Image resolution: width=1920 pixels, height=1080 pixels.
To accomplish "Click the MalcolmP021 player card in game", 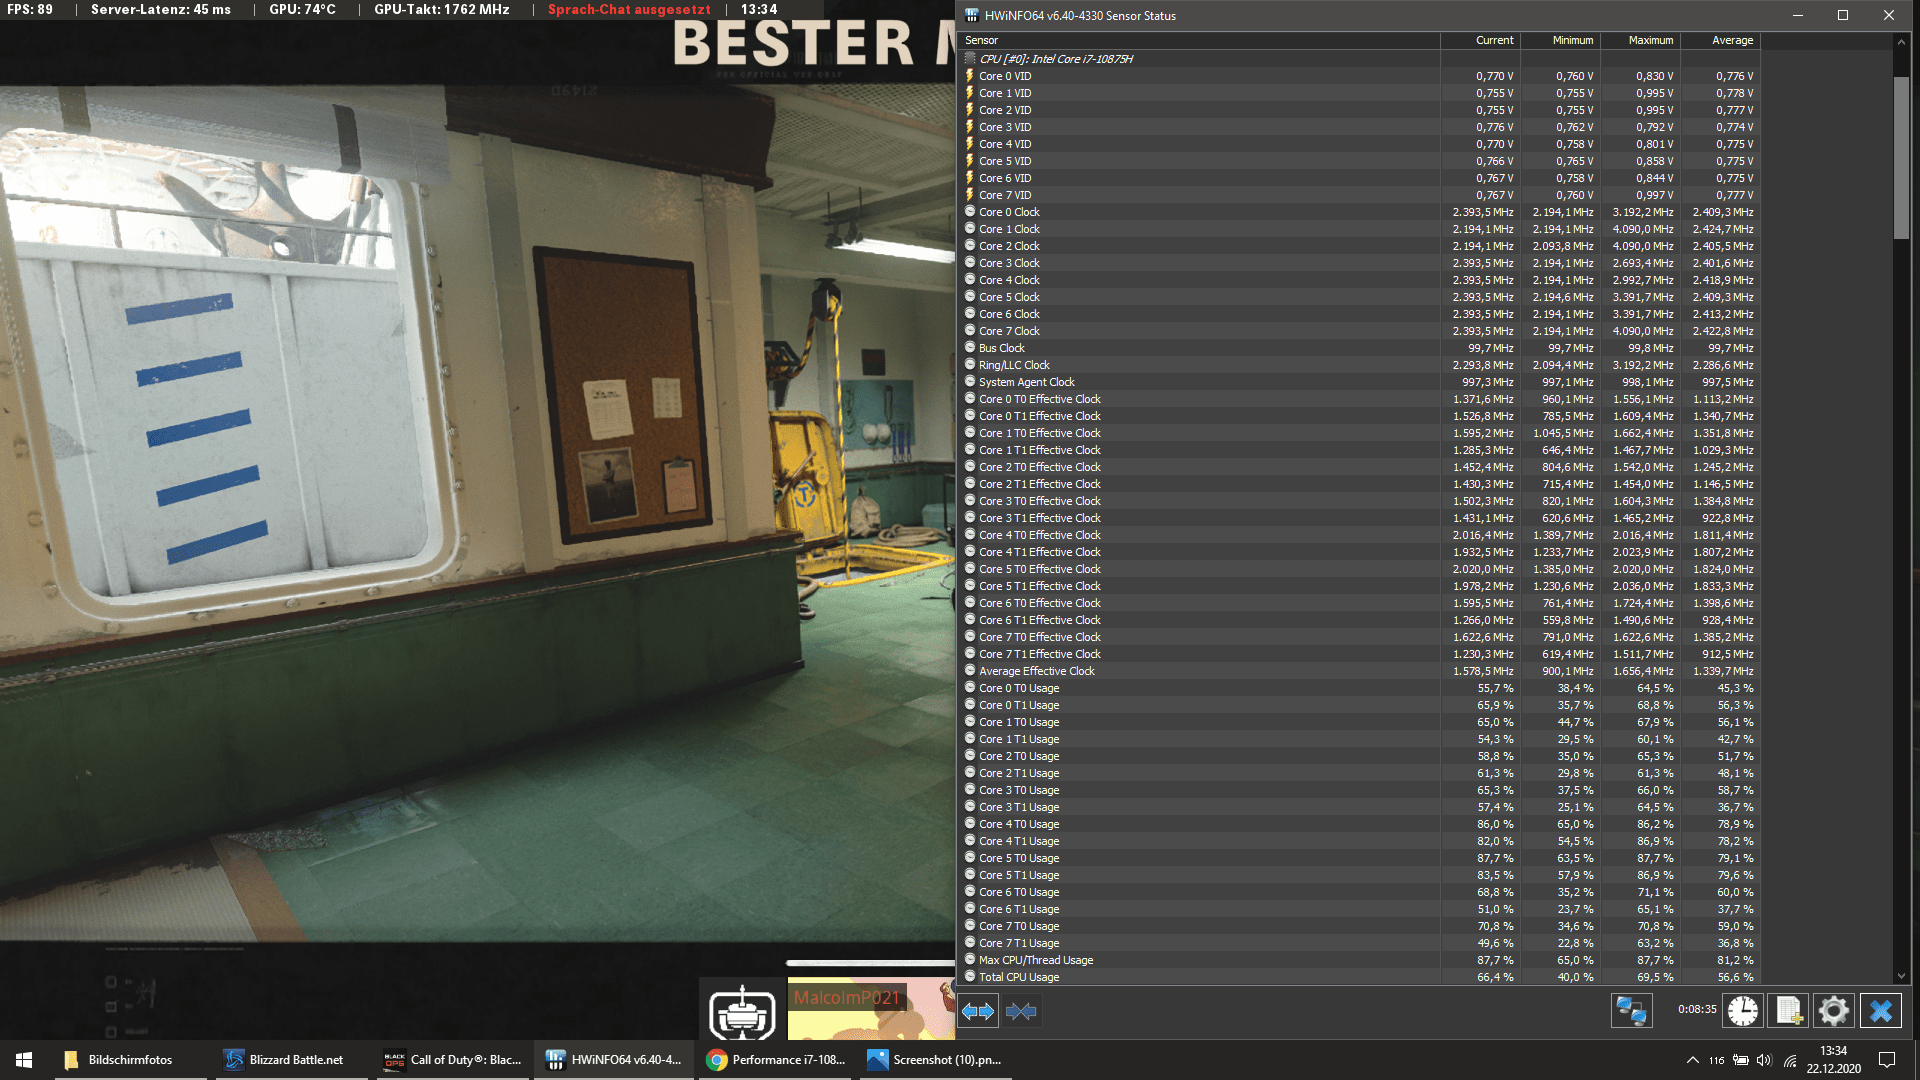I will pos(871,1009).
